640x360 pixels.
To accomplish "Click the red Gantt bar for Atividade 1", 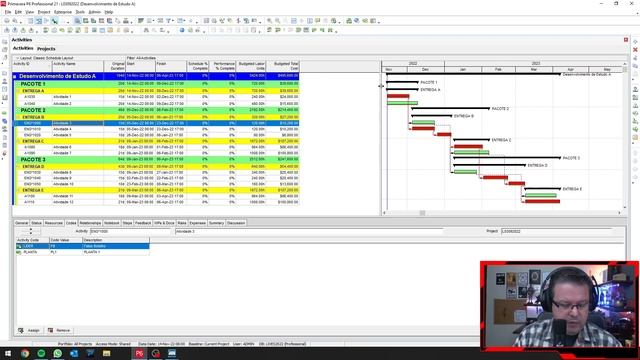I will click(x=398, y=96).
